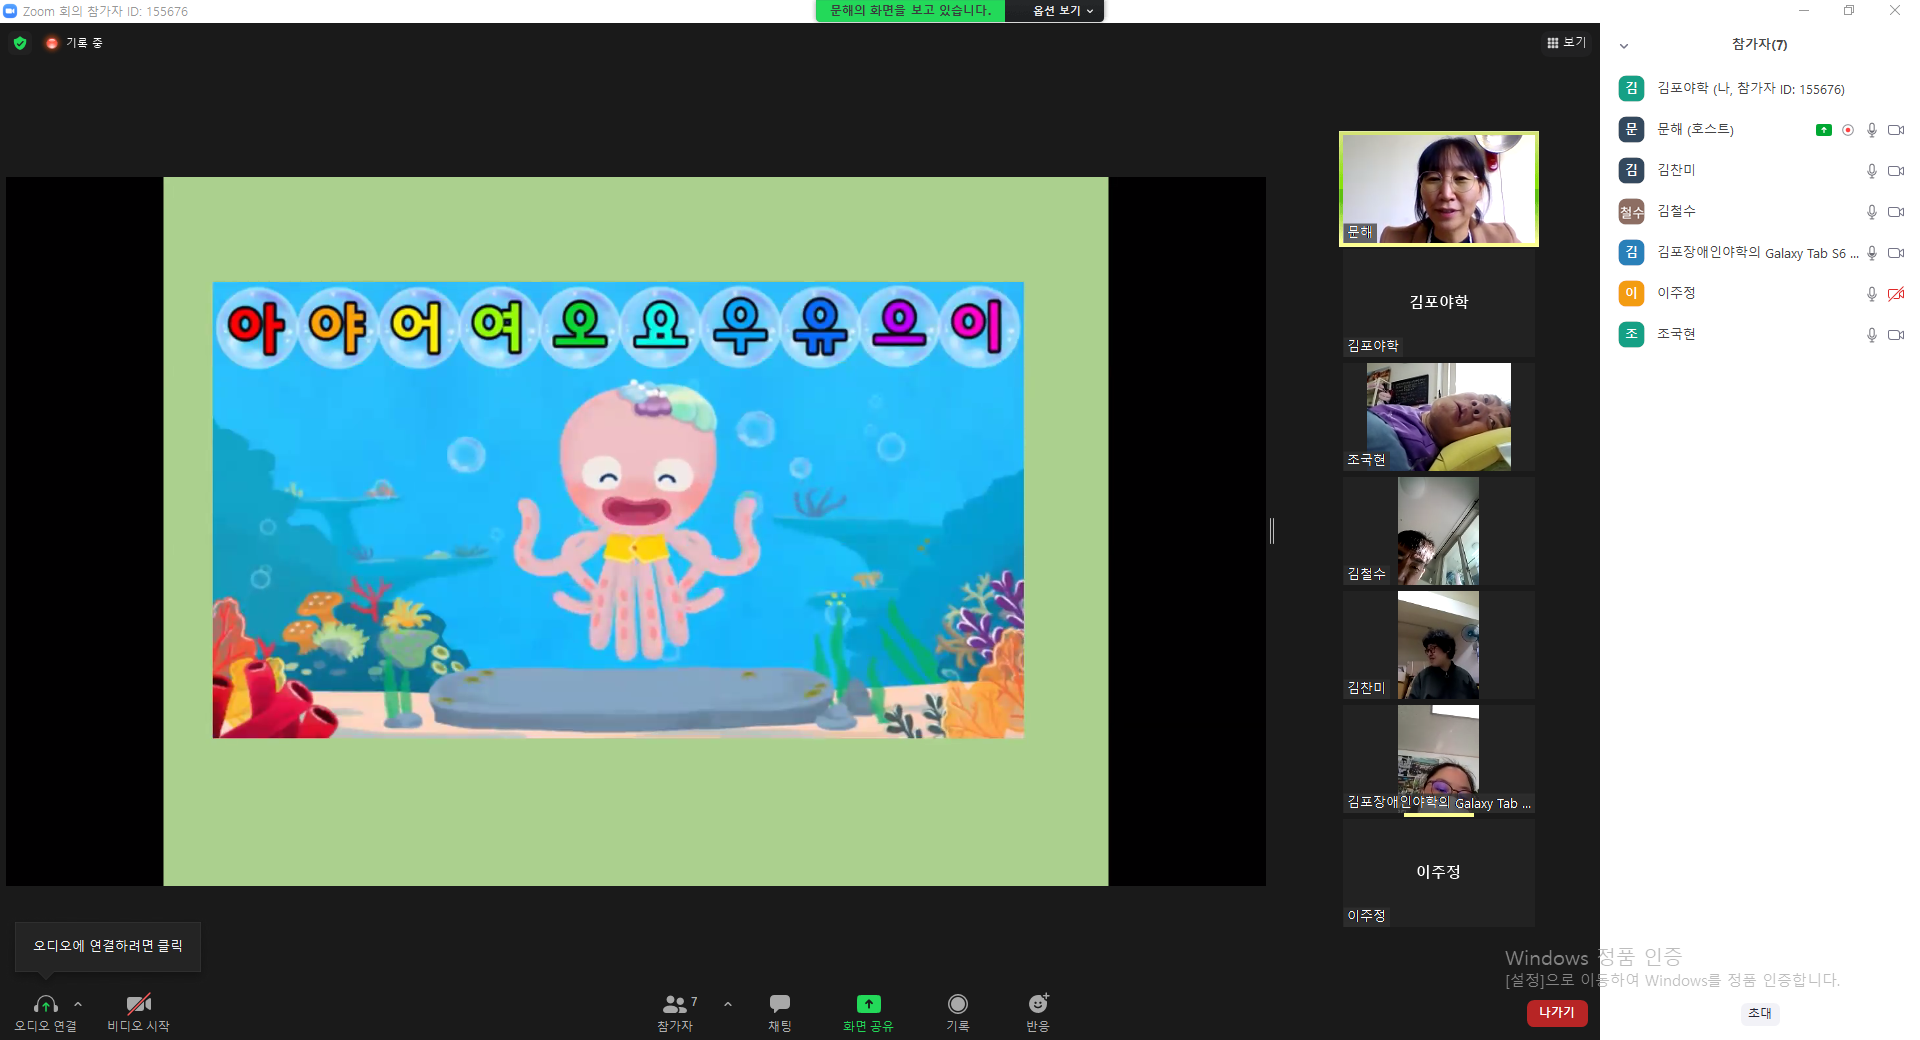Click the 철수 avatar icon
Image resolution: width=1920 pixels, height=1040 pixels.
tap(1631, 211)
